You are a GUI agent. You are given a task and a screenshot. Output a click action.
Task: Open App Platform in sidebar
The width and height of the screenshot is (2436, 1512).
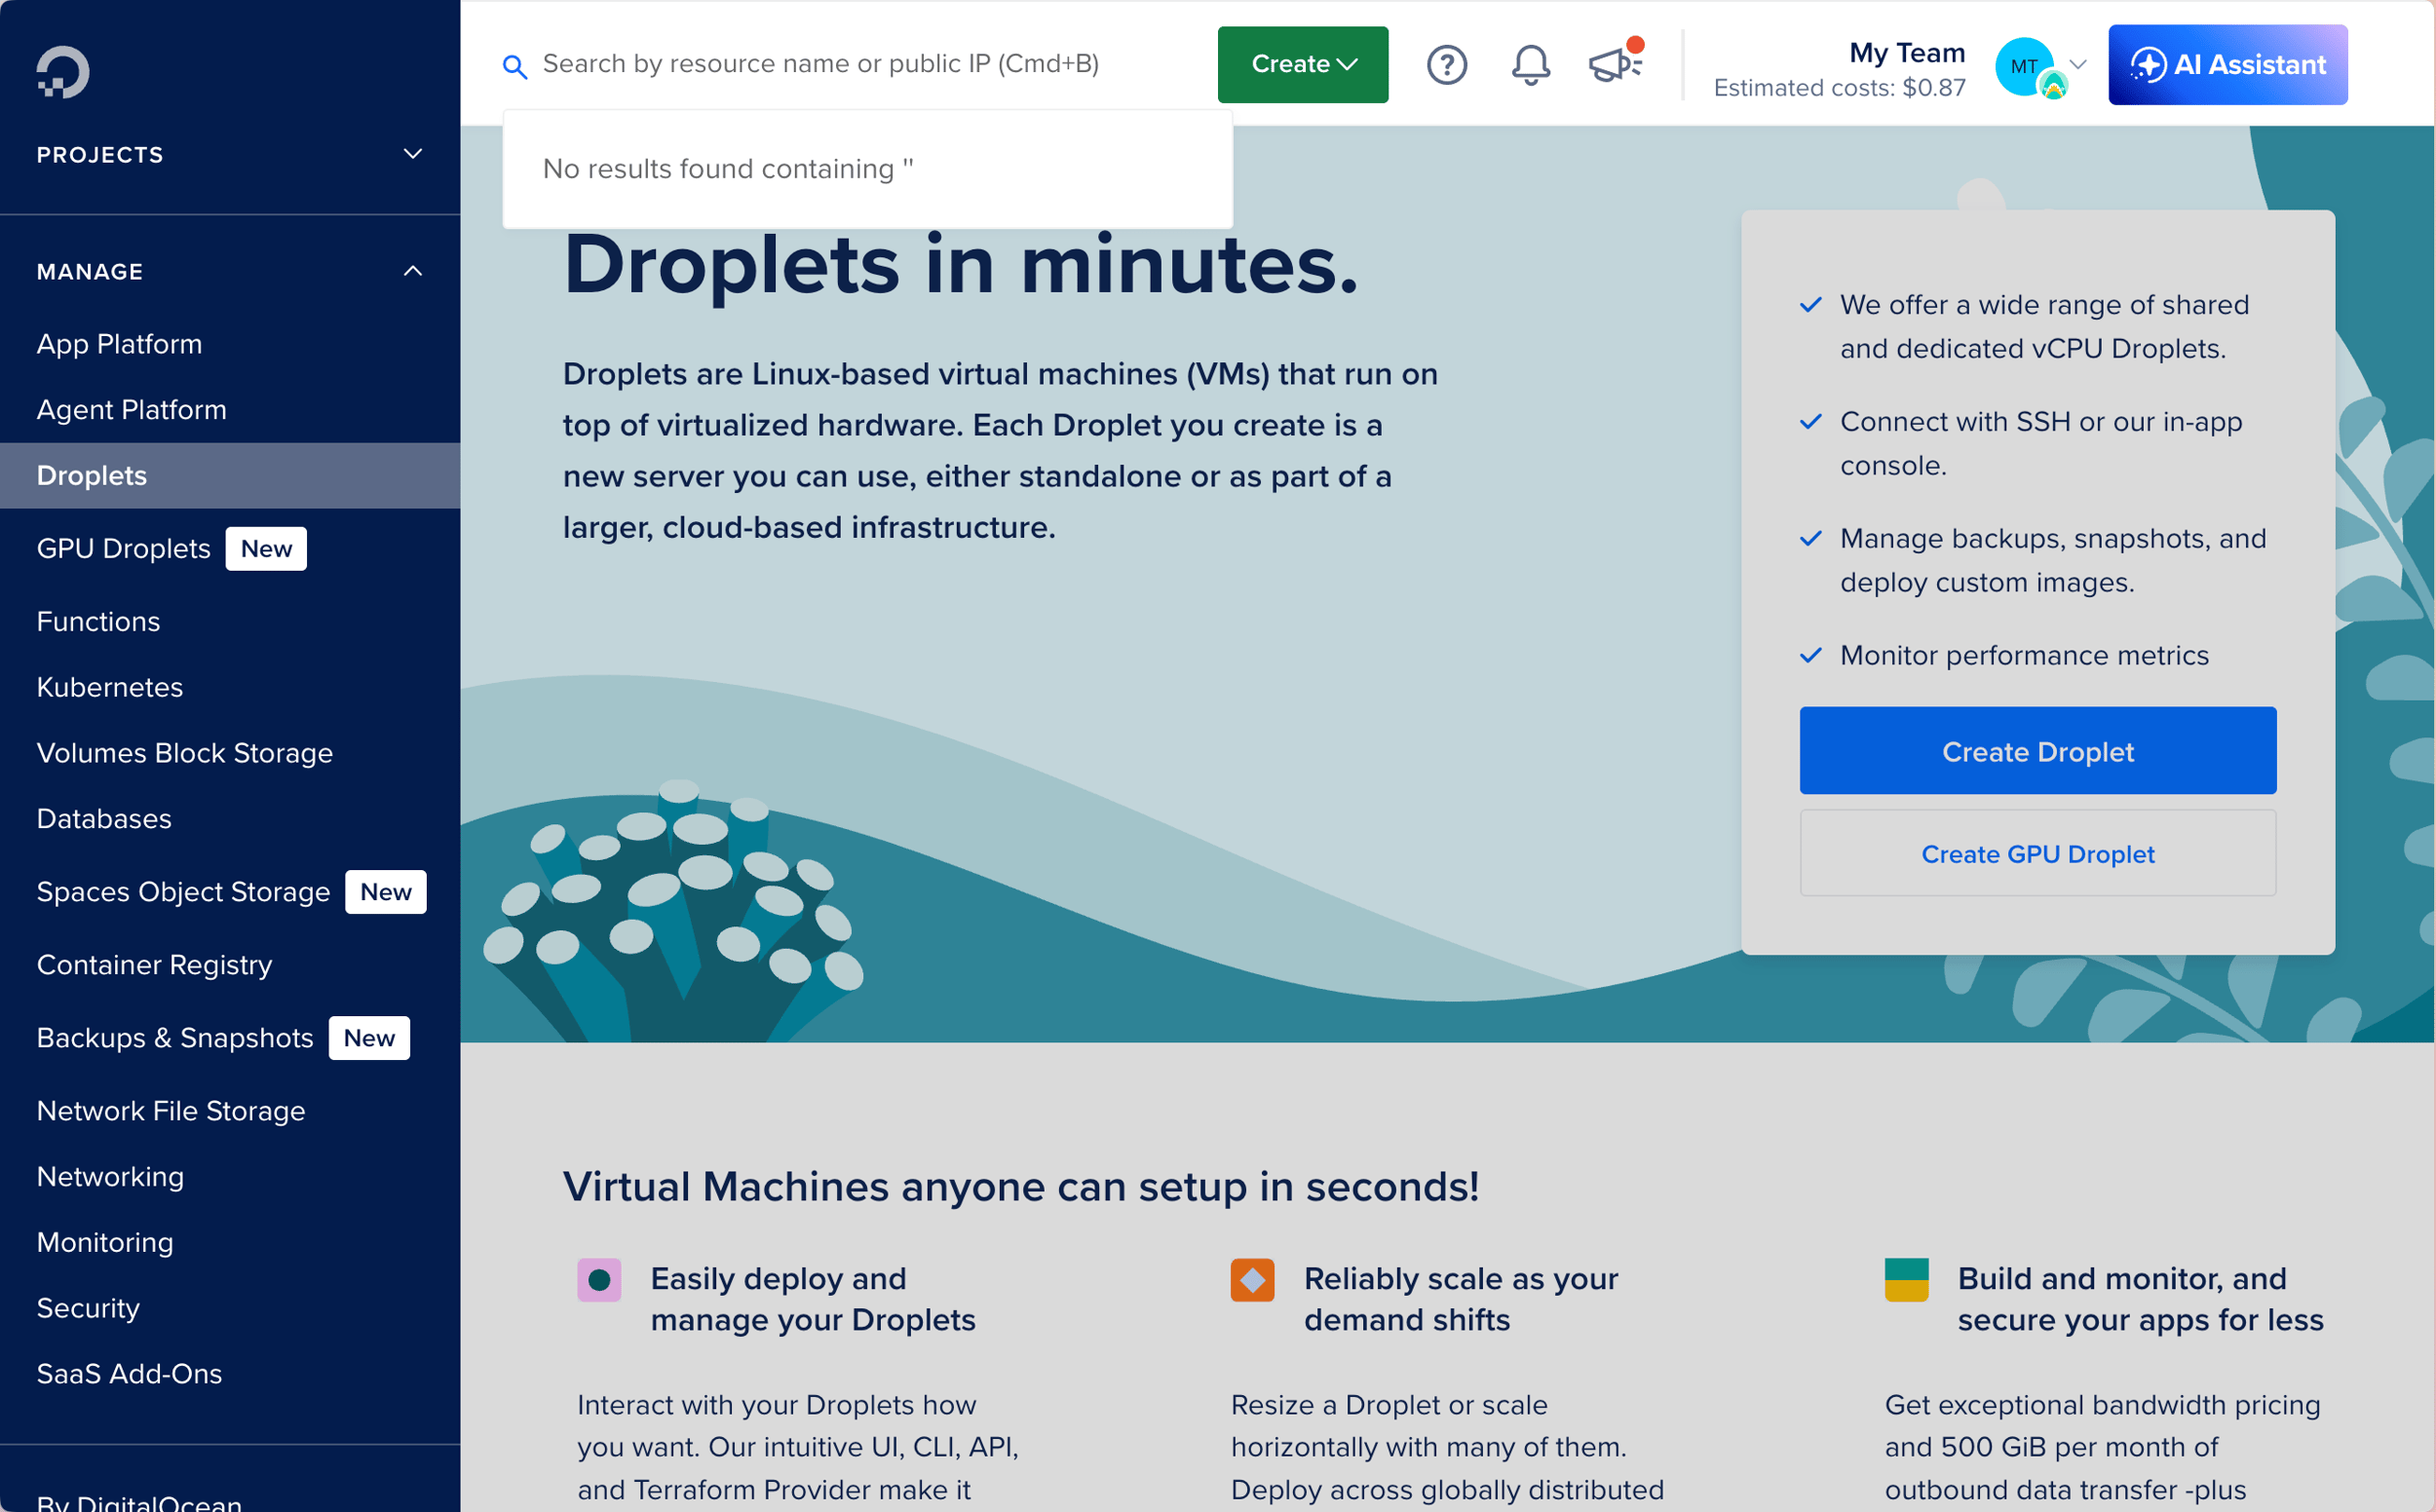119,344
